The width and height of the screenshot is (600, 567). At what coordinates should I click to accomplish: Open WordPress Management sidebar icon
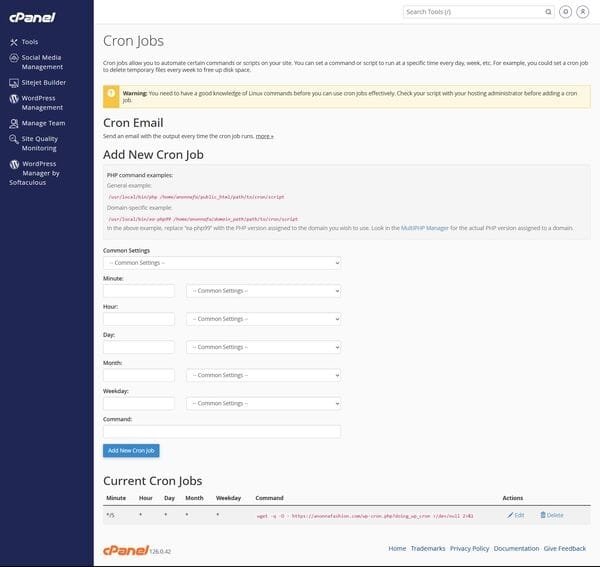(14, 99)
